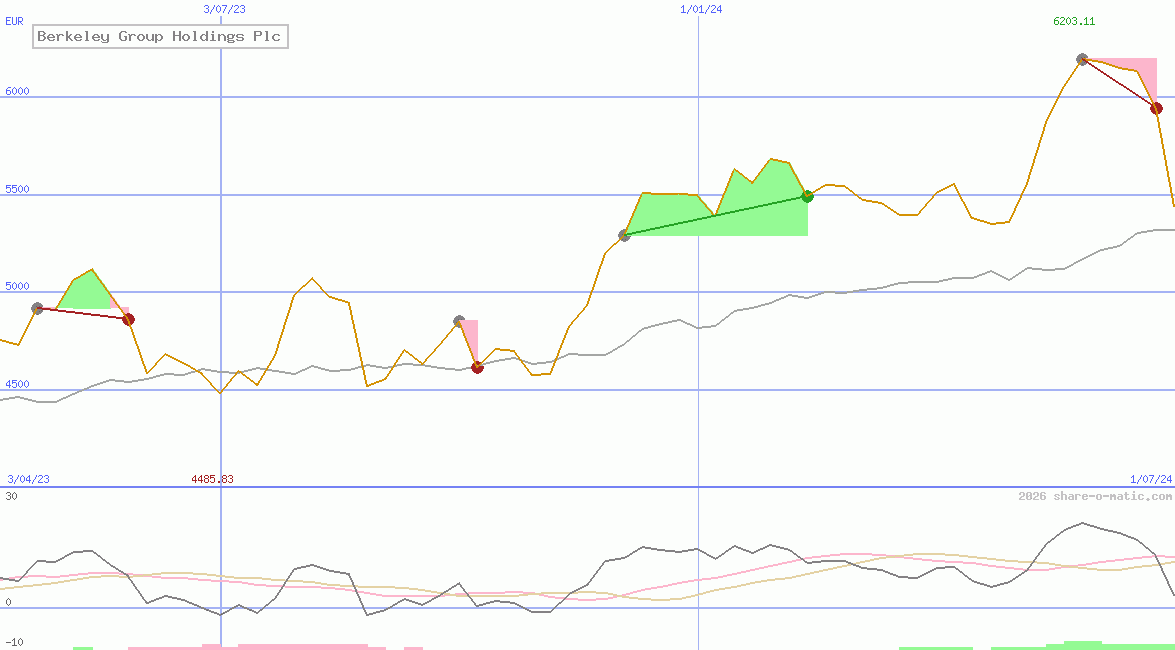Image resolution: width=1175 pixels, height=650 pixels.
Task: Select the green buy marker near 5500 level
Action: (x=806, y=196)
